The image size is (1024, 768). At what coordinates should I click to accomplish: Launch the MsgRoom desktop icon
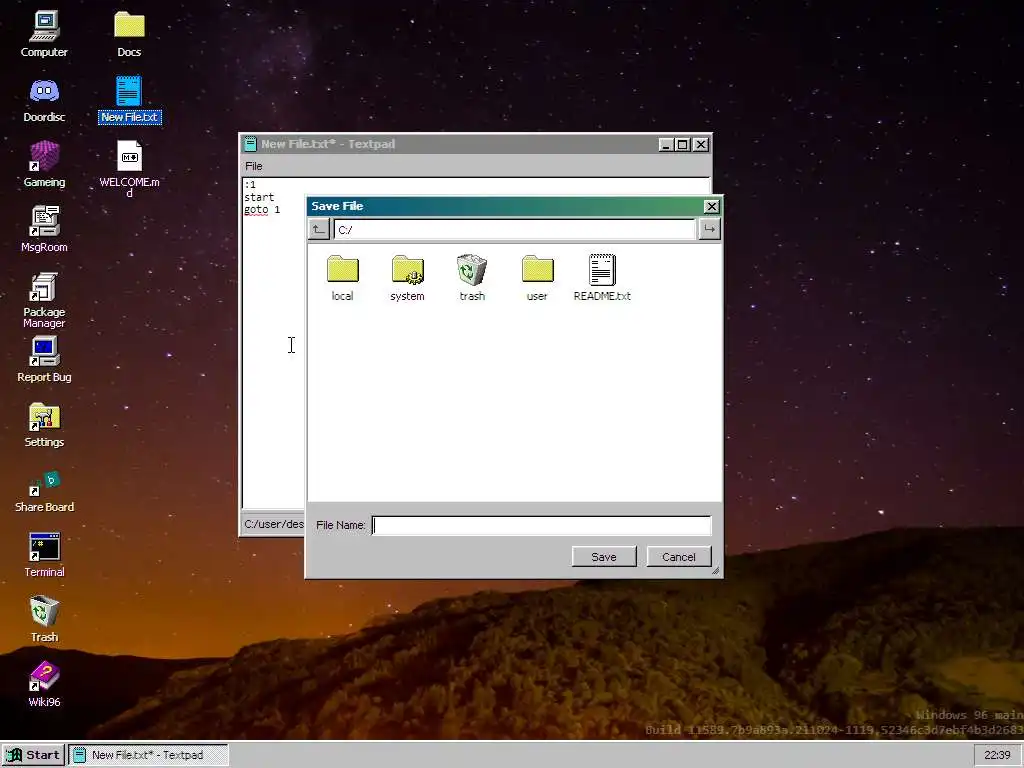[x=44, y=229]
